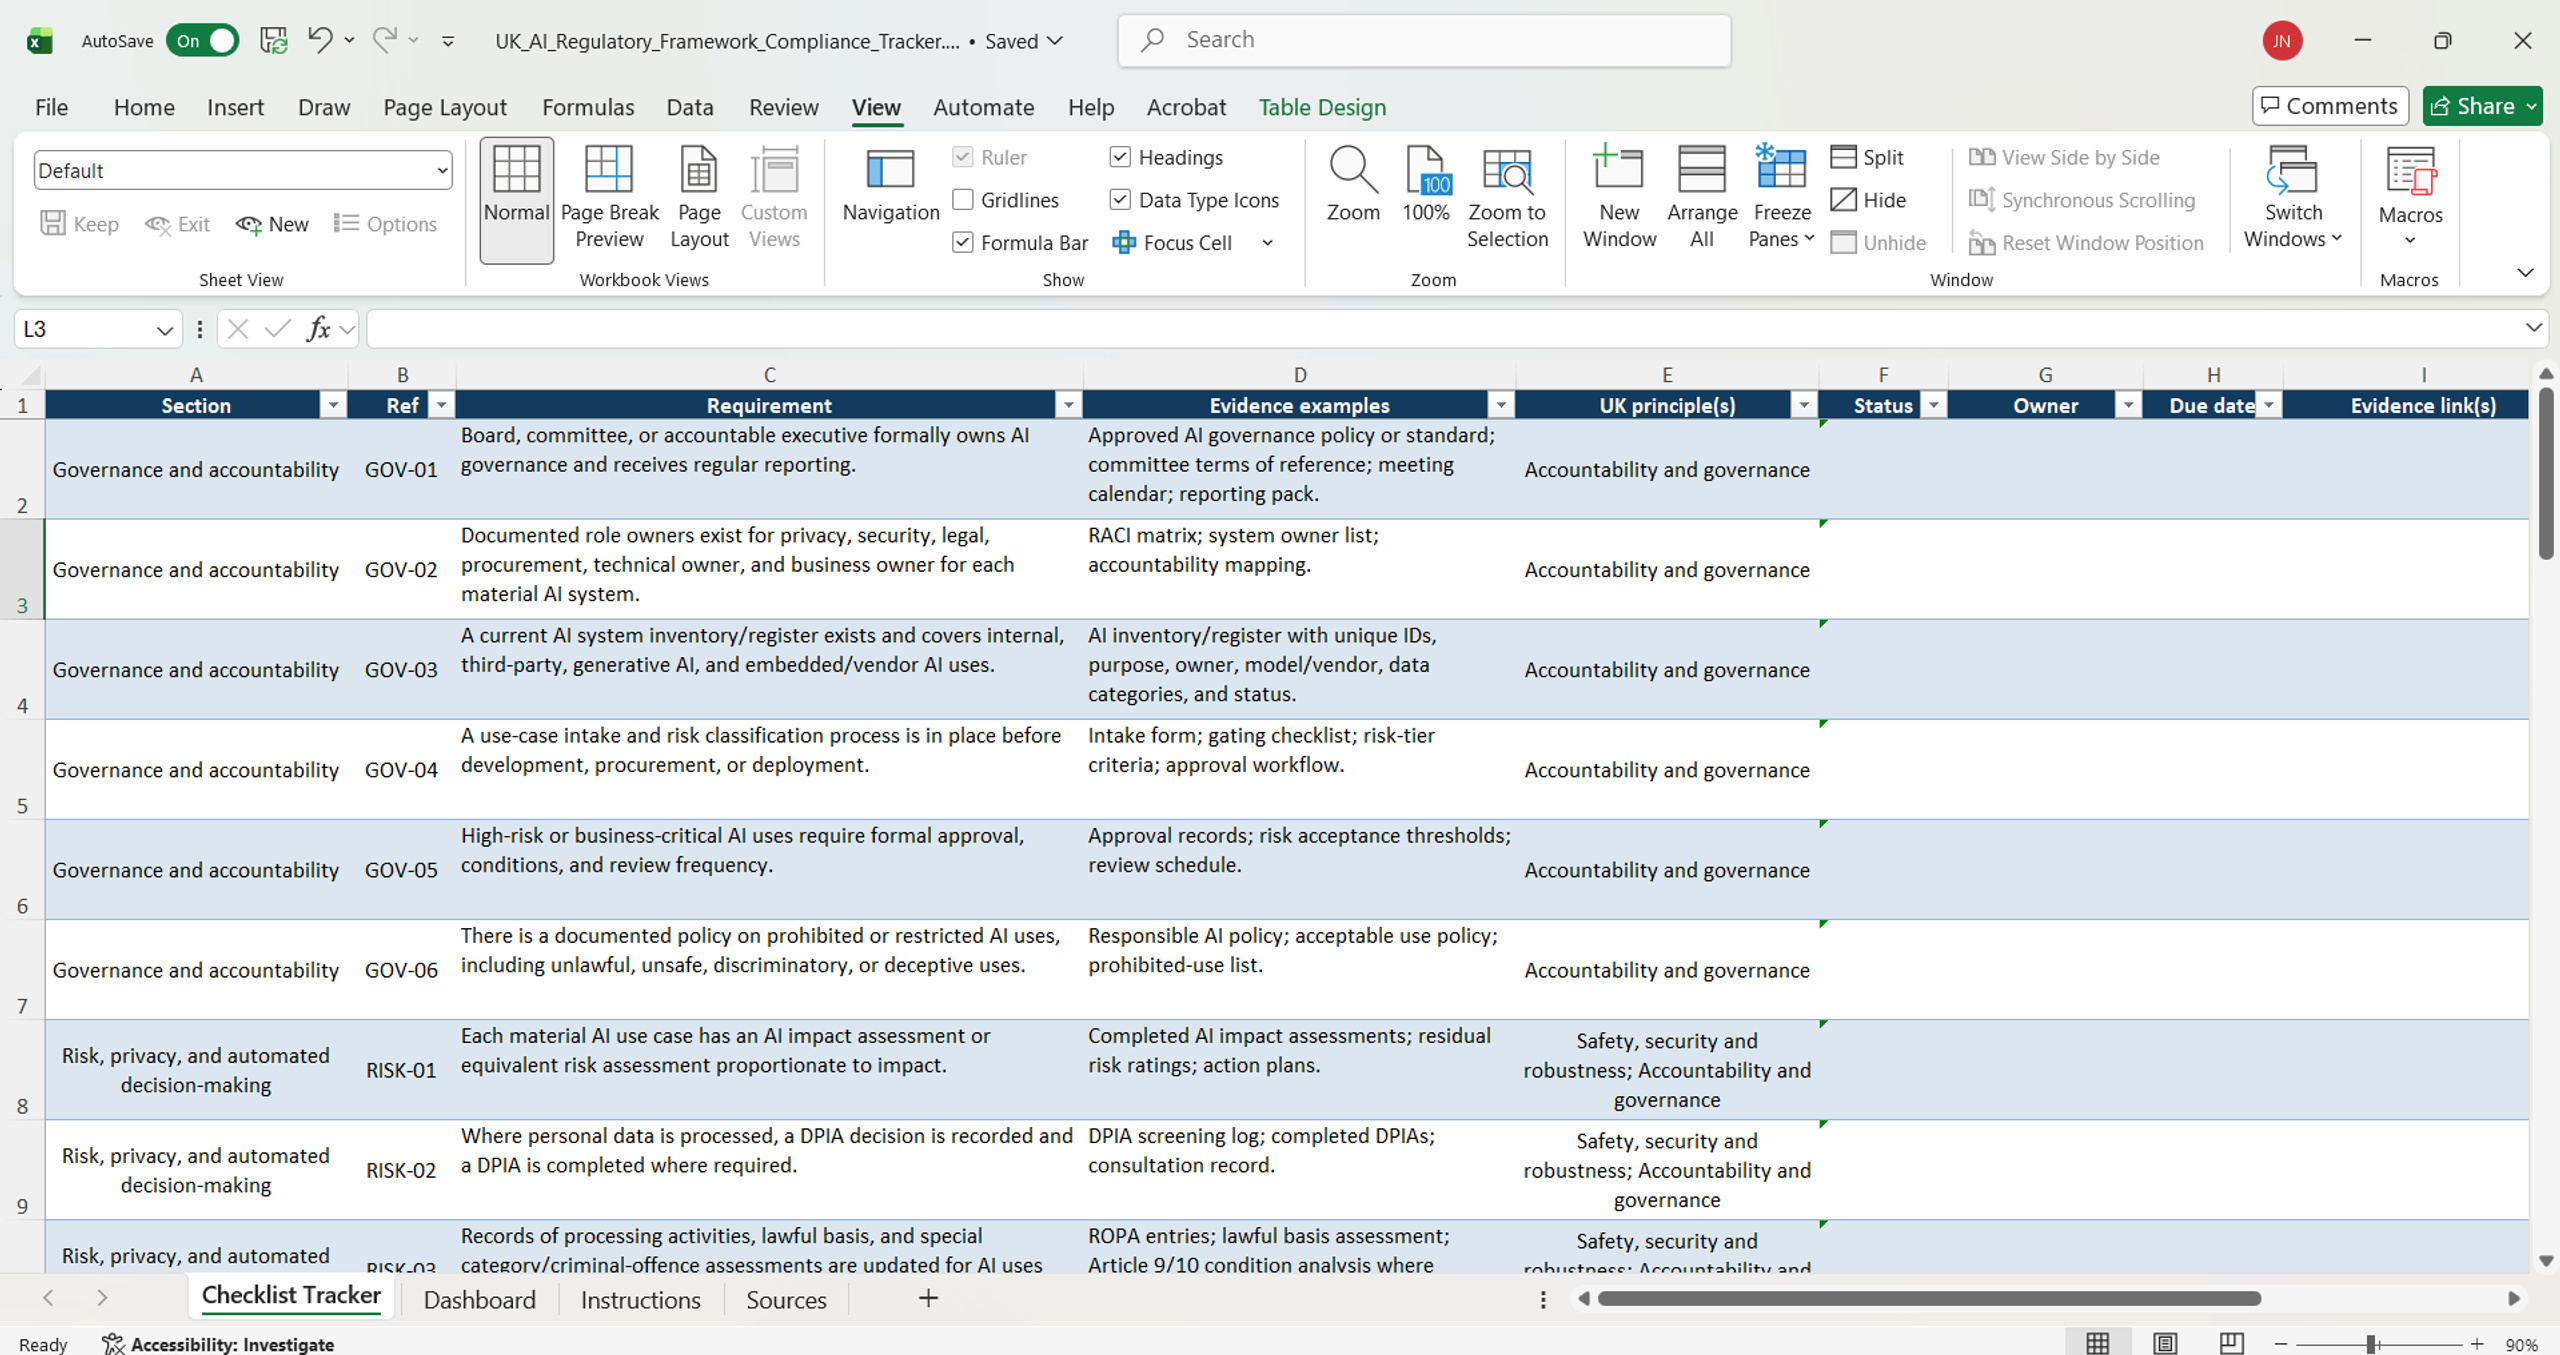The width and height of the screenshot is (2560, 1355).
Task: Click Zoom to Selection
Action: (x=1507, y=199)
